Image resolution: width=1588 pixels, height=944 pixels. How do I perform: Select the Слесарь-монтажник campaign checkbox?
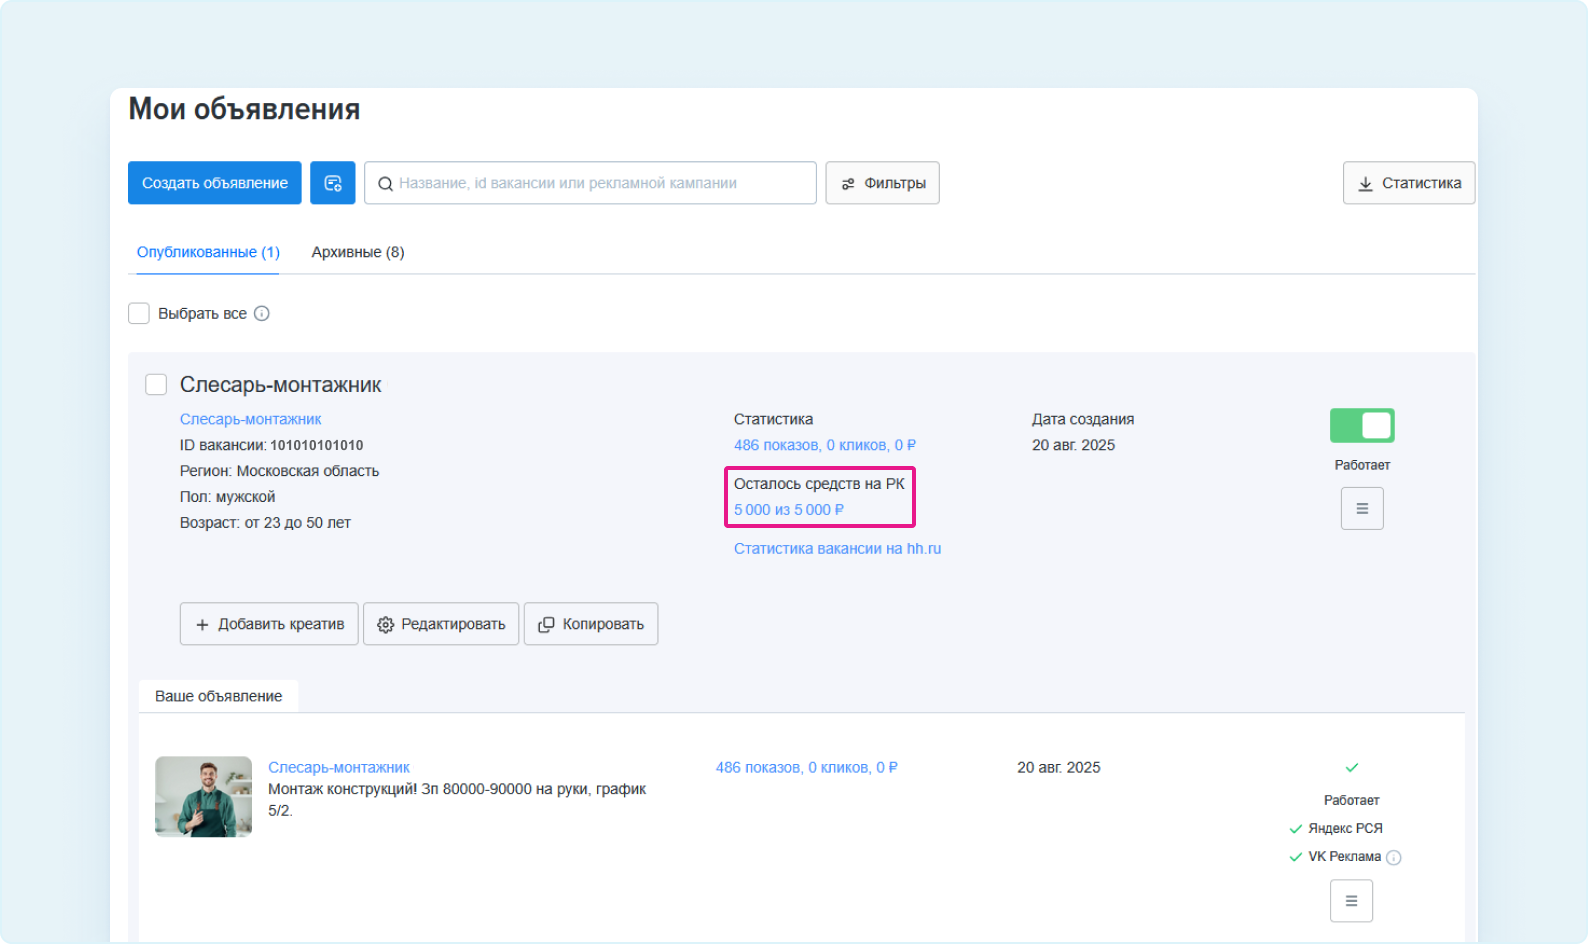156,385
